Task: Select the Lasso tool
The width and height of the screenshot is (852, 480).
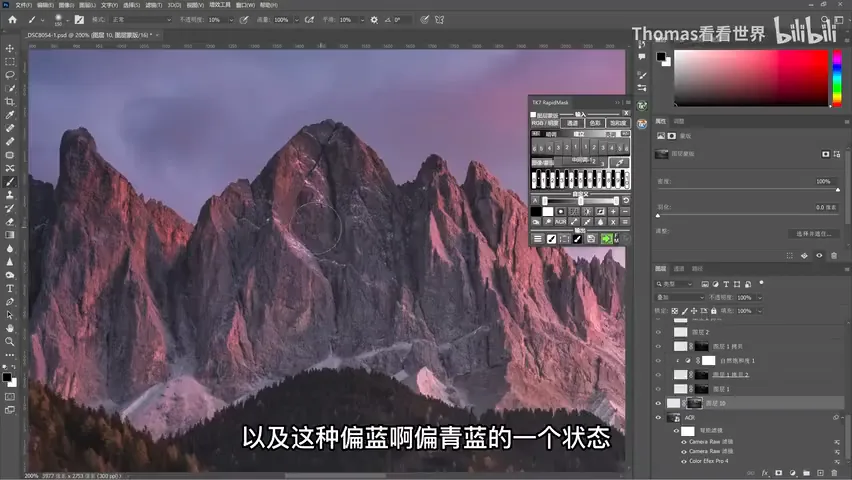Action: [x=10, y=75]
